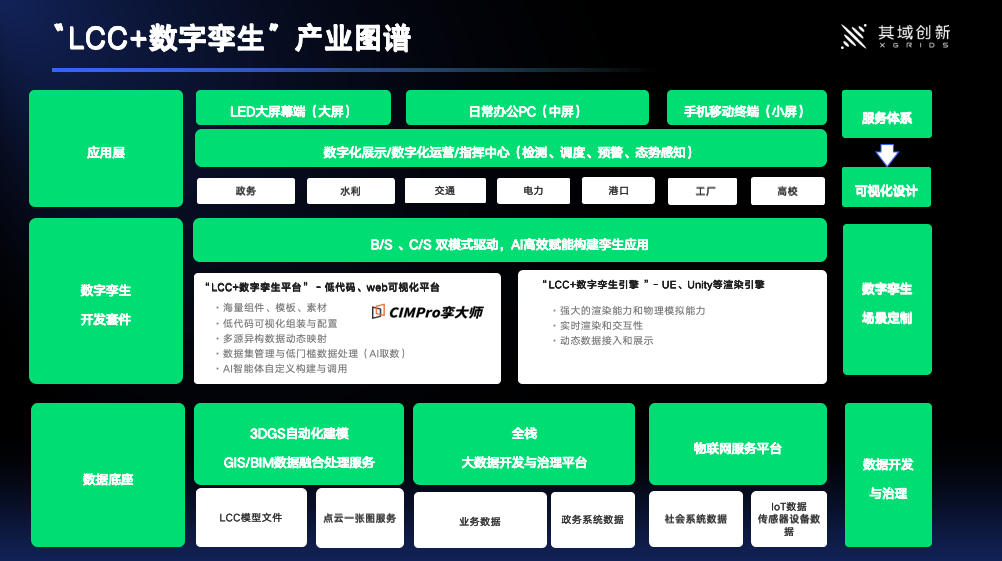Click the 动态数据接入和展示 bullet

click(603, 341)
